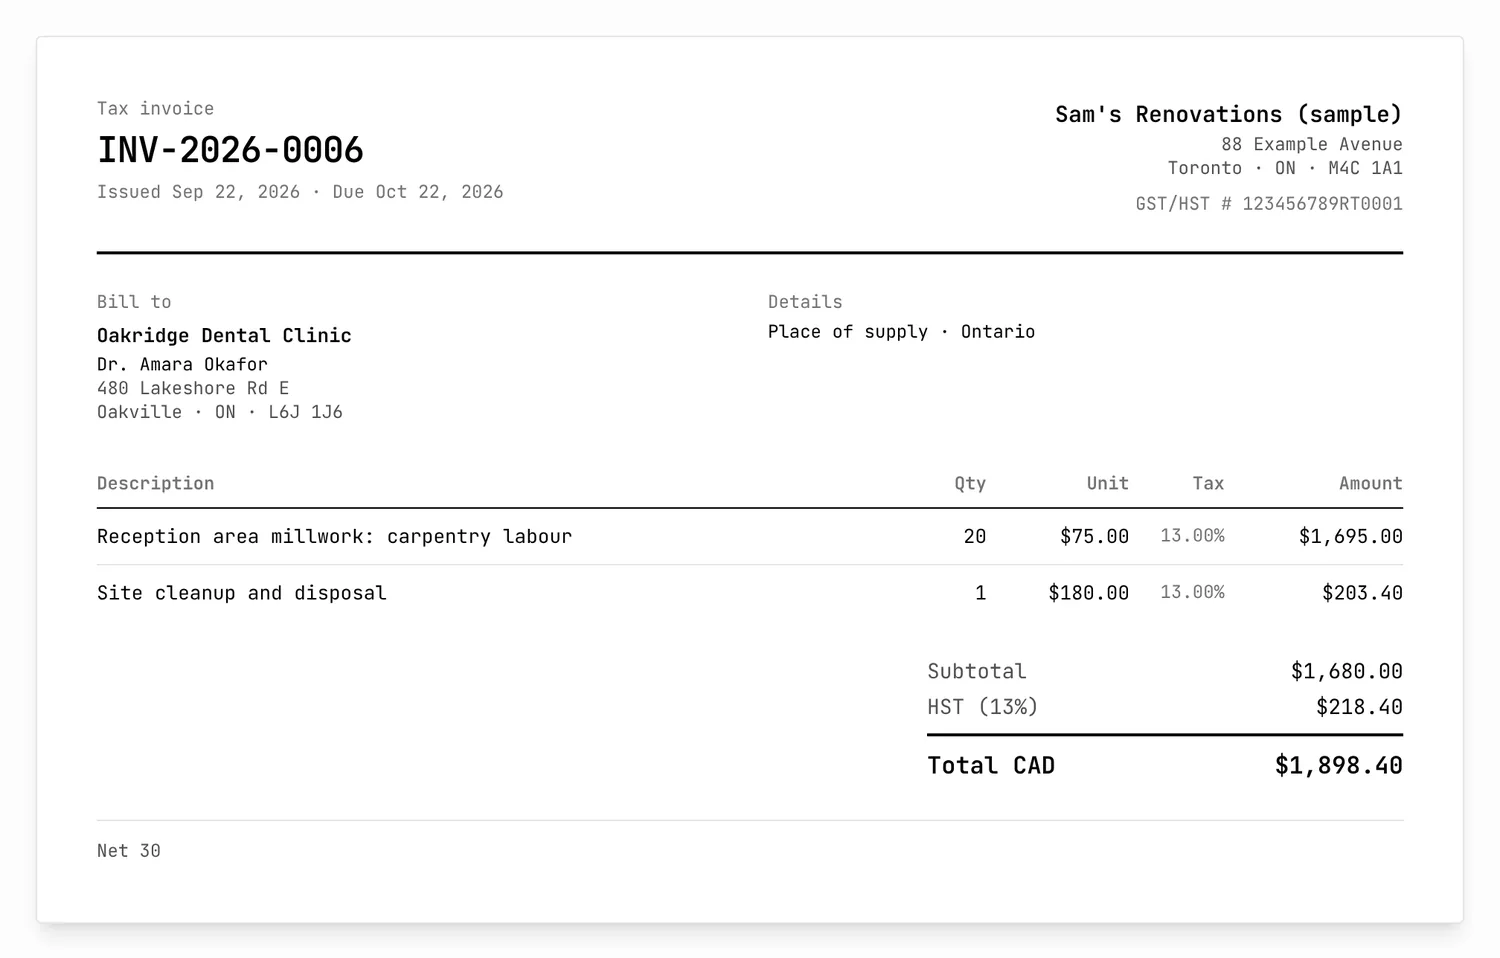Screen dimensions: 1500x958
Task: Select the carpentry labour line description
Action: (334, 537)
